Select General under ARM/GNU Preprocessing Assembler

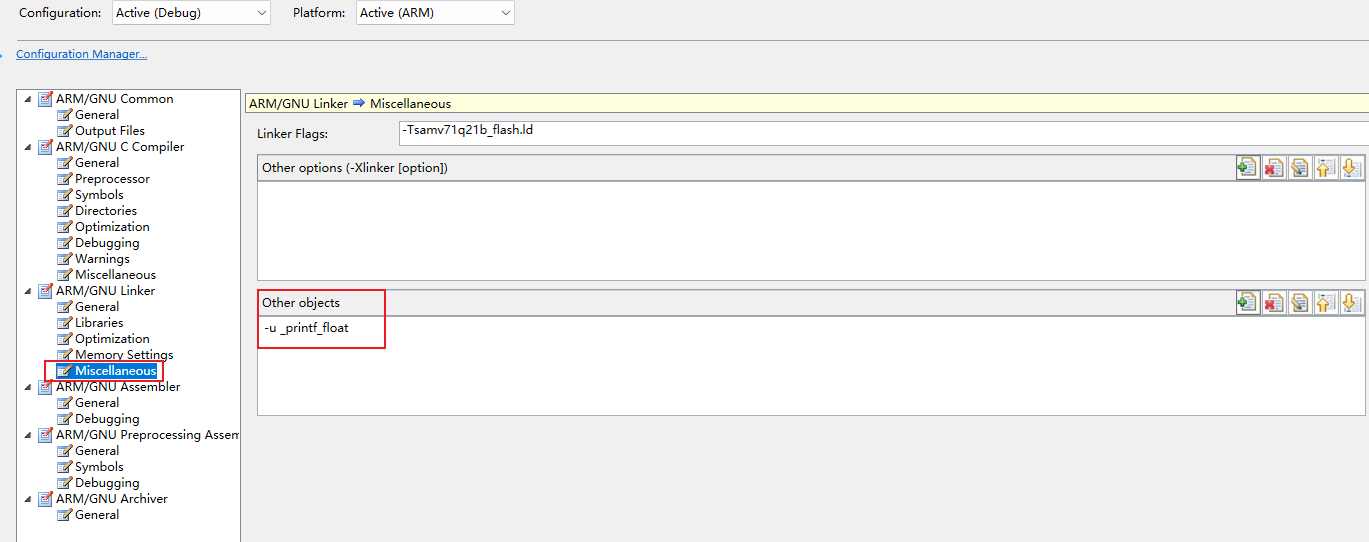click(97, 451)
